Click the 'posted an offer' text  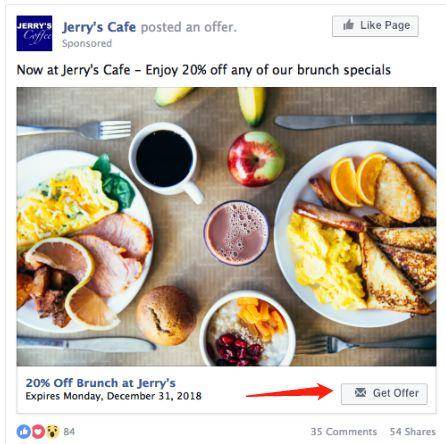coord(189,27)
